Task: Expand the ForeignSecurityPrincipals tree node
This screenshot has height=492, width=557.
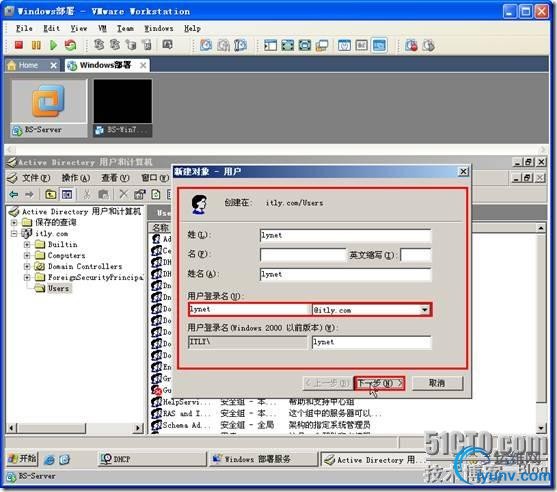Action: click(x=27, y=277)
